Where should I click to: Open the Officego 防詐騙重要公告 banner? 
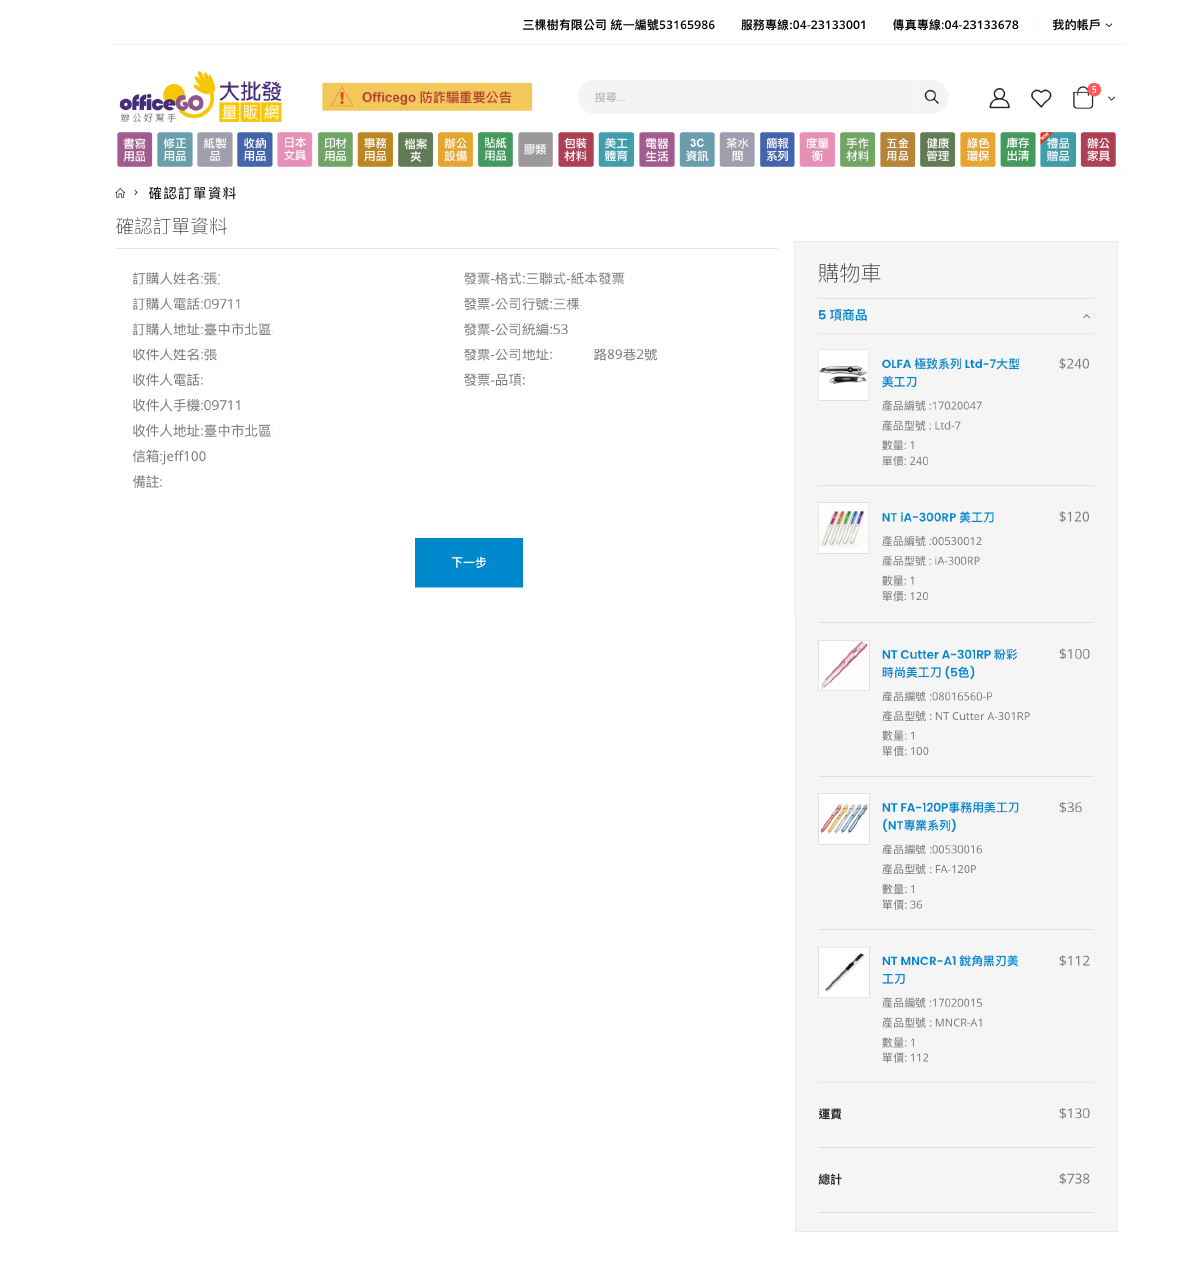coord(427,97)
